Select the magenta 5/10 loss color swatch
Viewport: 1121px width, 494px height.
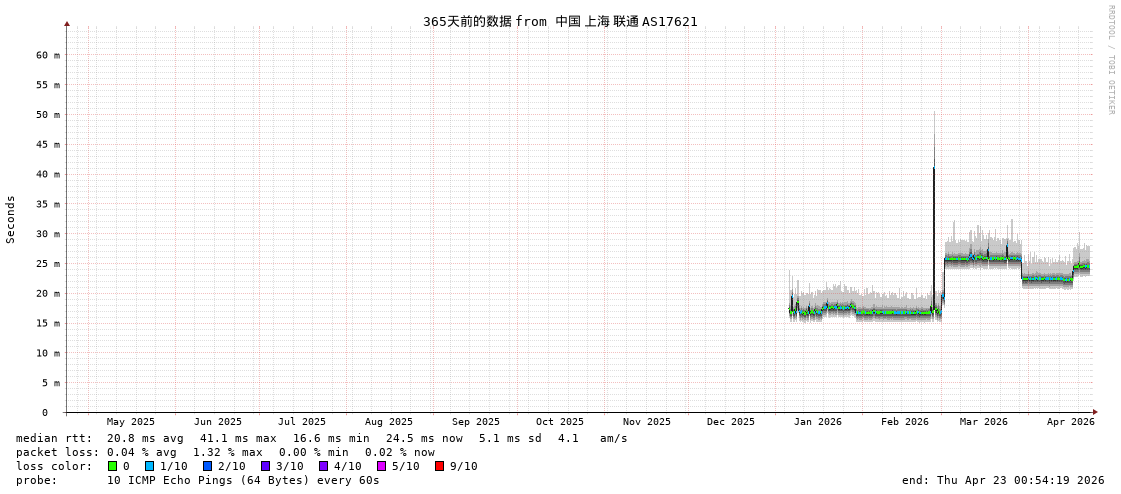click(x=381, y=466)
